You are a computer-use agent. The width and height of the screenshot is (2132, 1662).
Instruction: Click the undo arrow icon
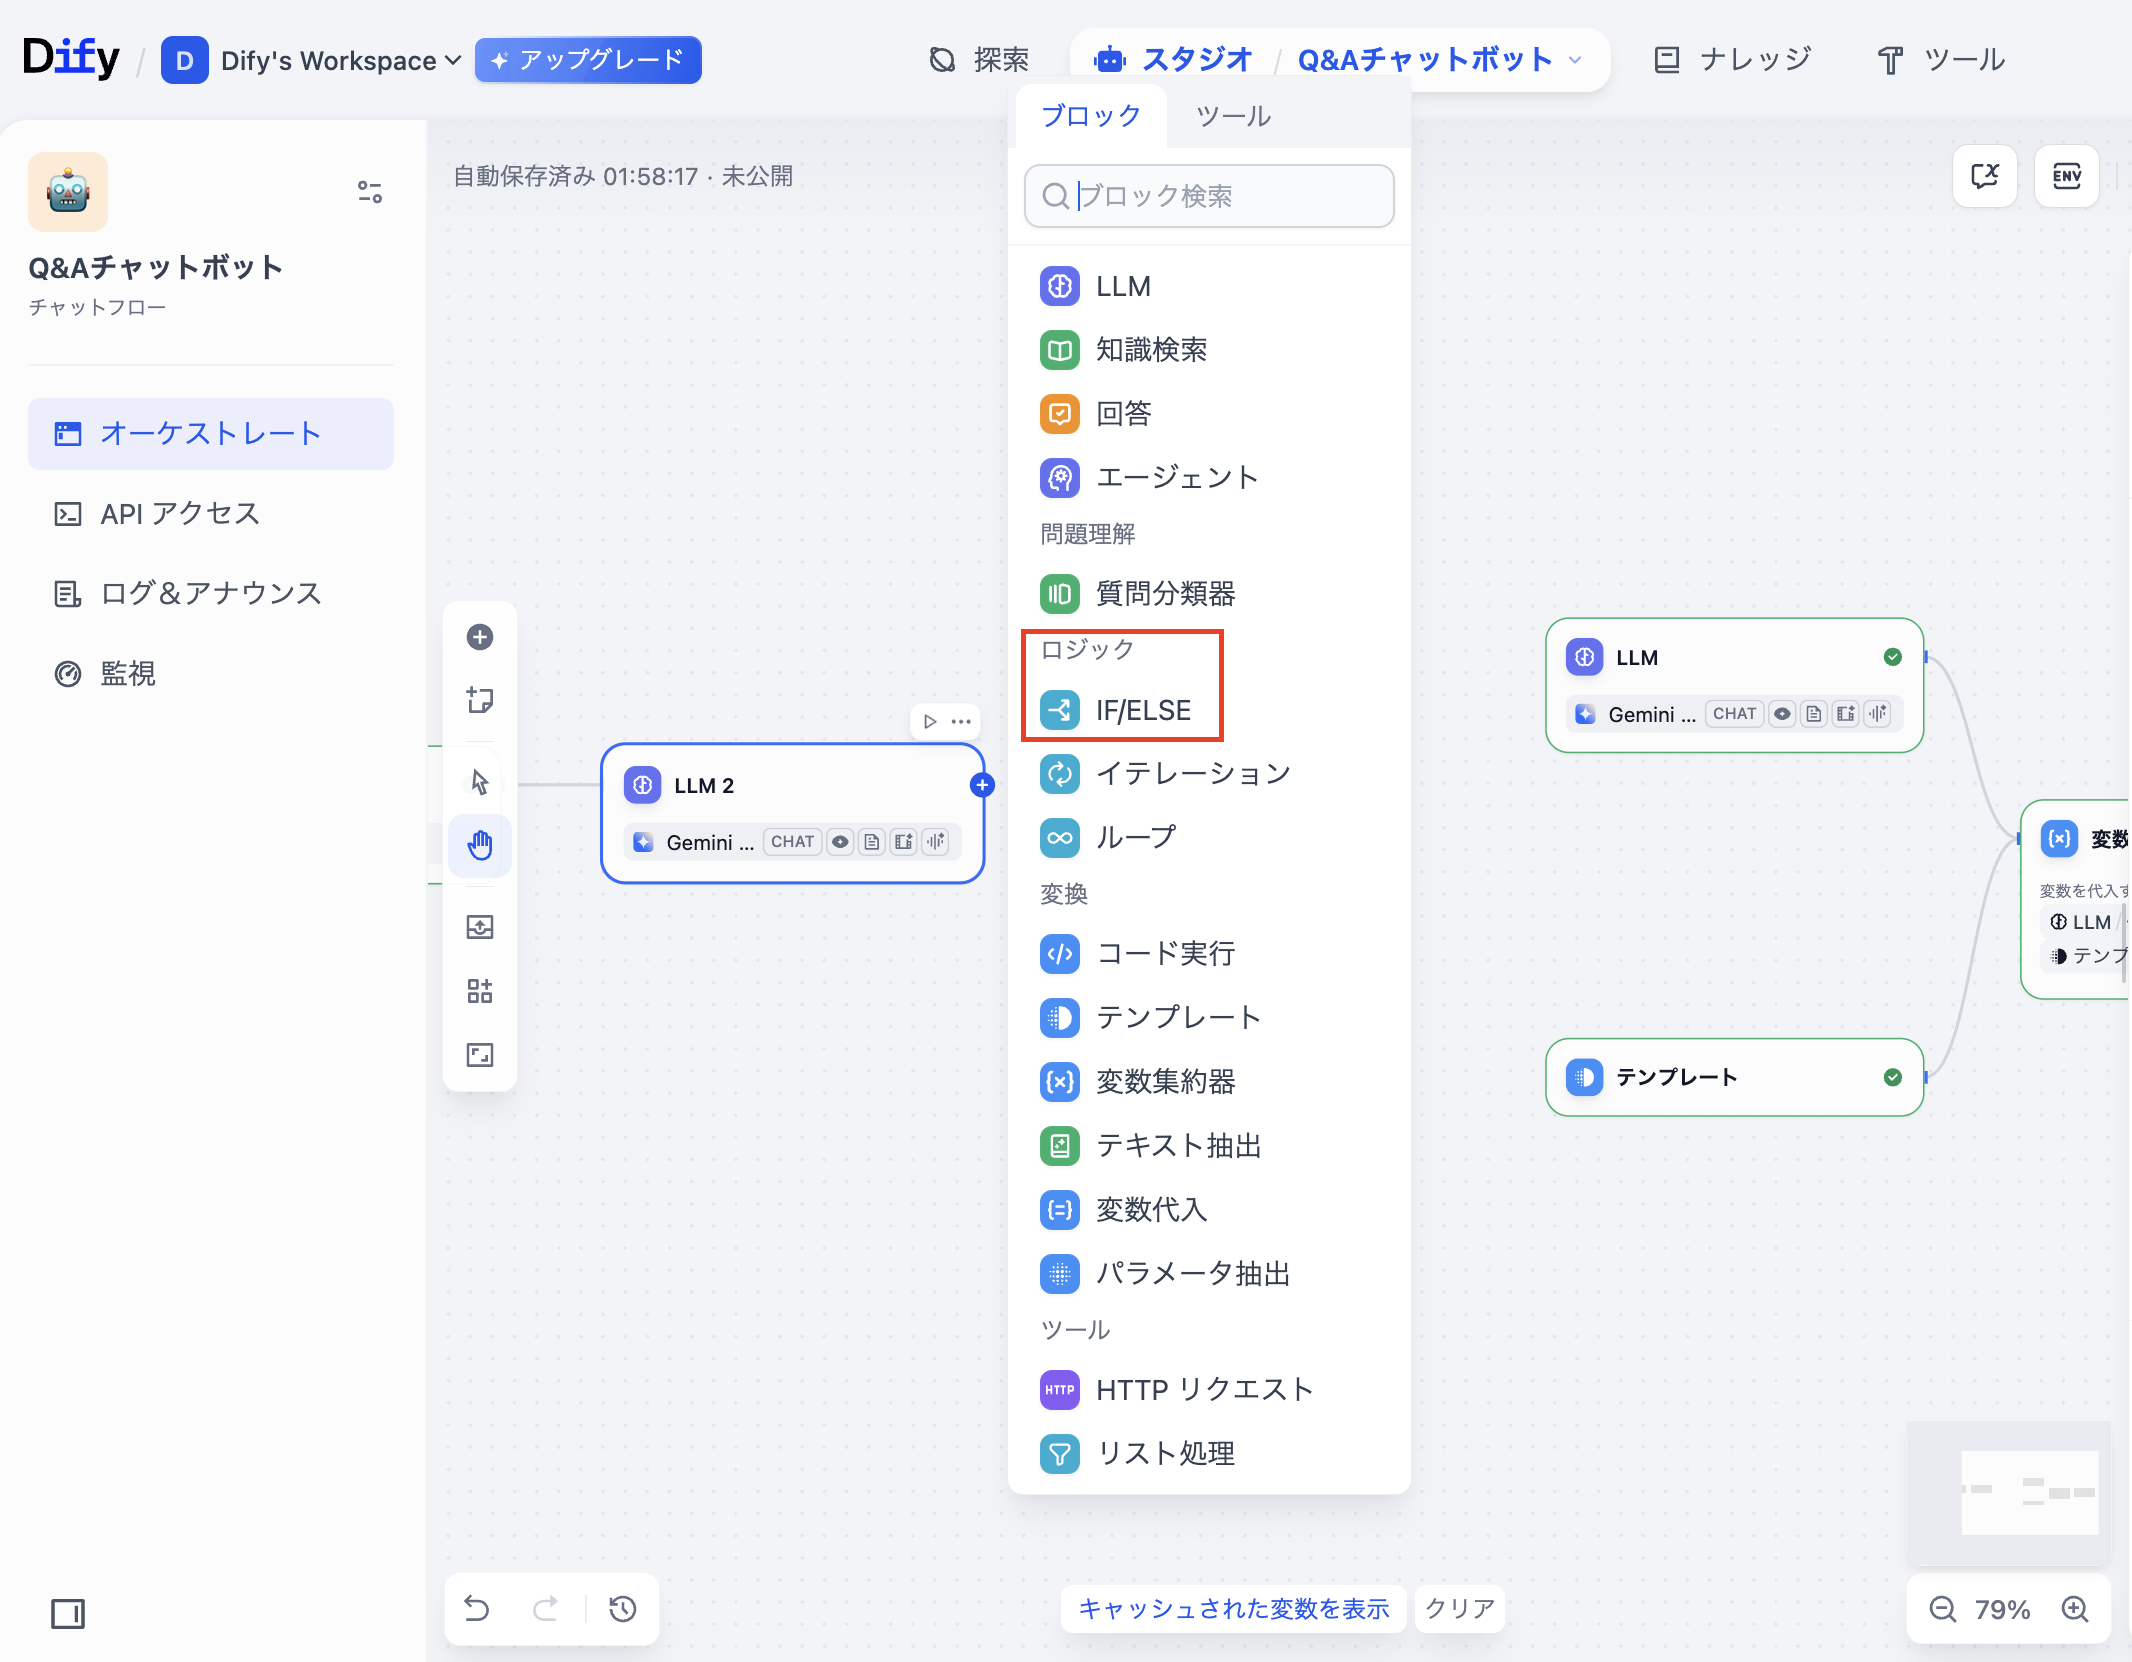point(477,1609)
